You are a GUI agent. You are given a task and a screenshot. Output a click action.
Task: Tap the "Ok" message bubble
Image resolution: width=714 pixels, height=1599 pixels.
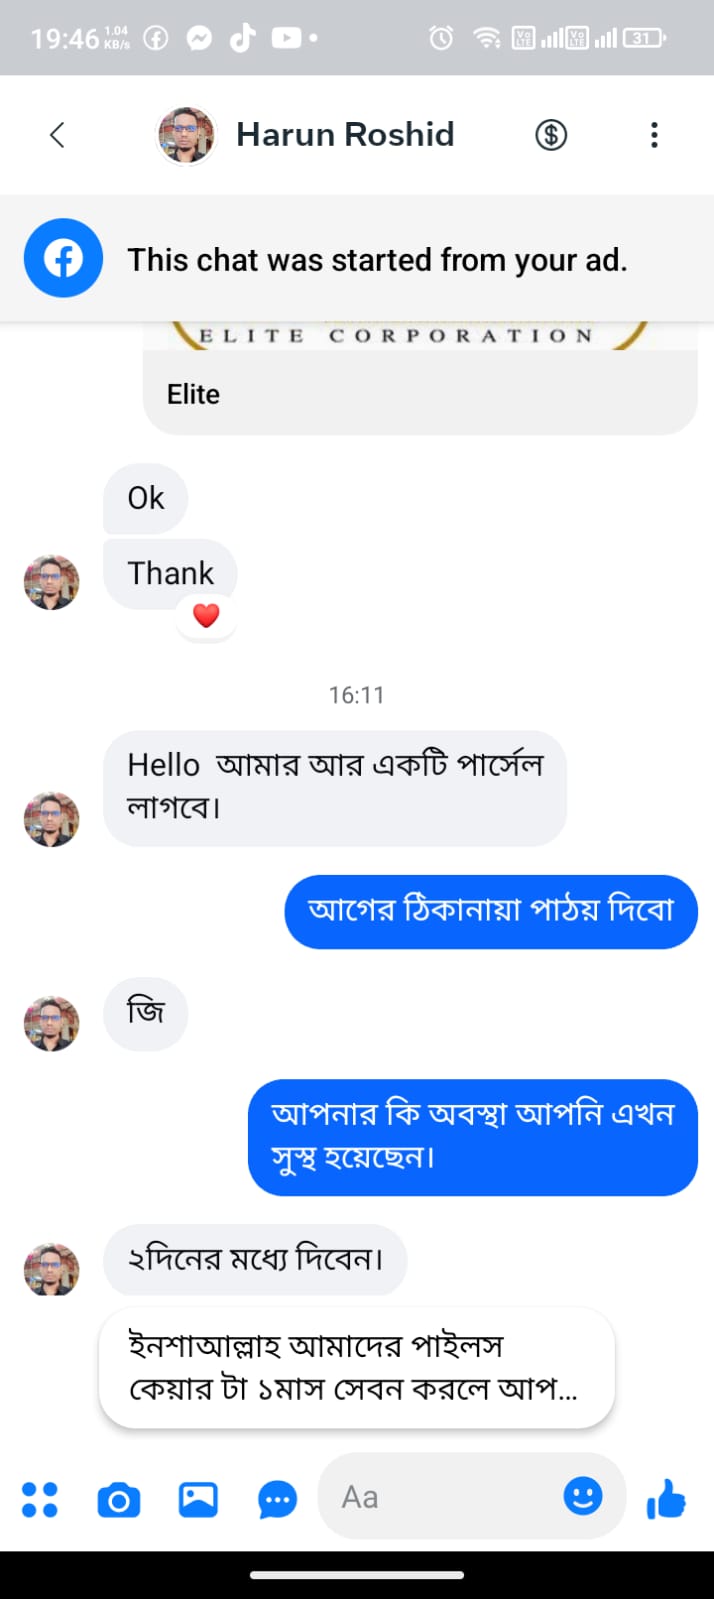tap(146, 498)
